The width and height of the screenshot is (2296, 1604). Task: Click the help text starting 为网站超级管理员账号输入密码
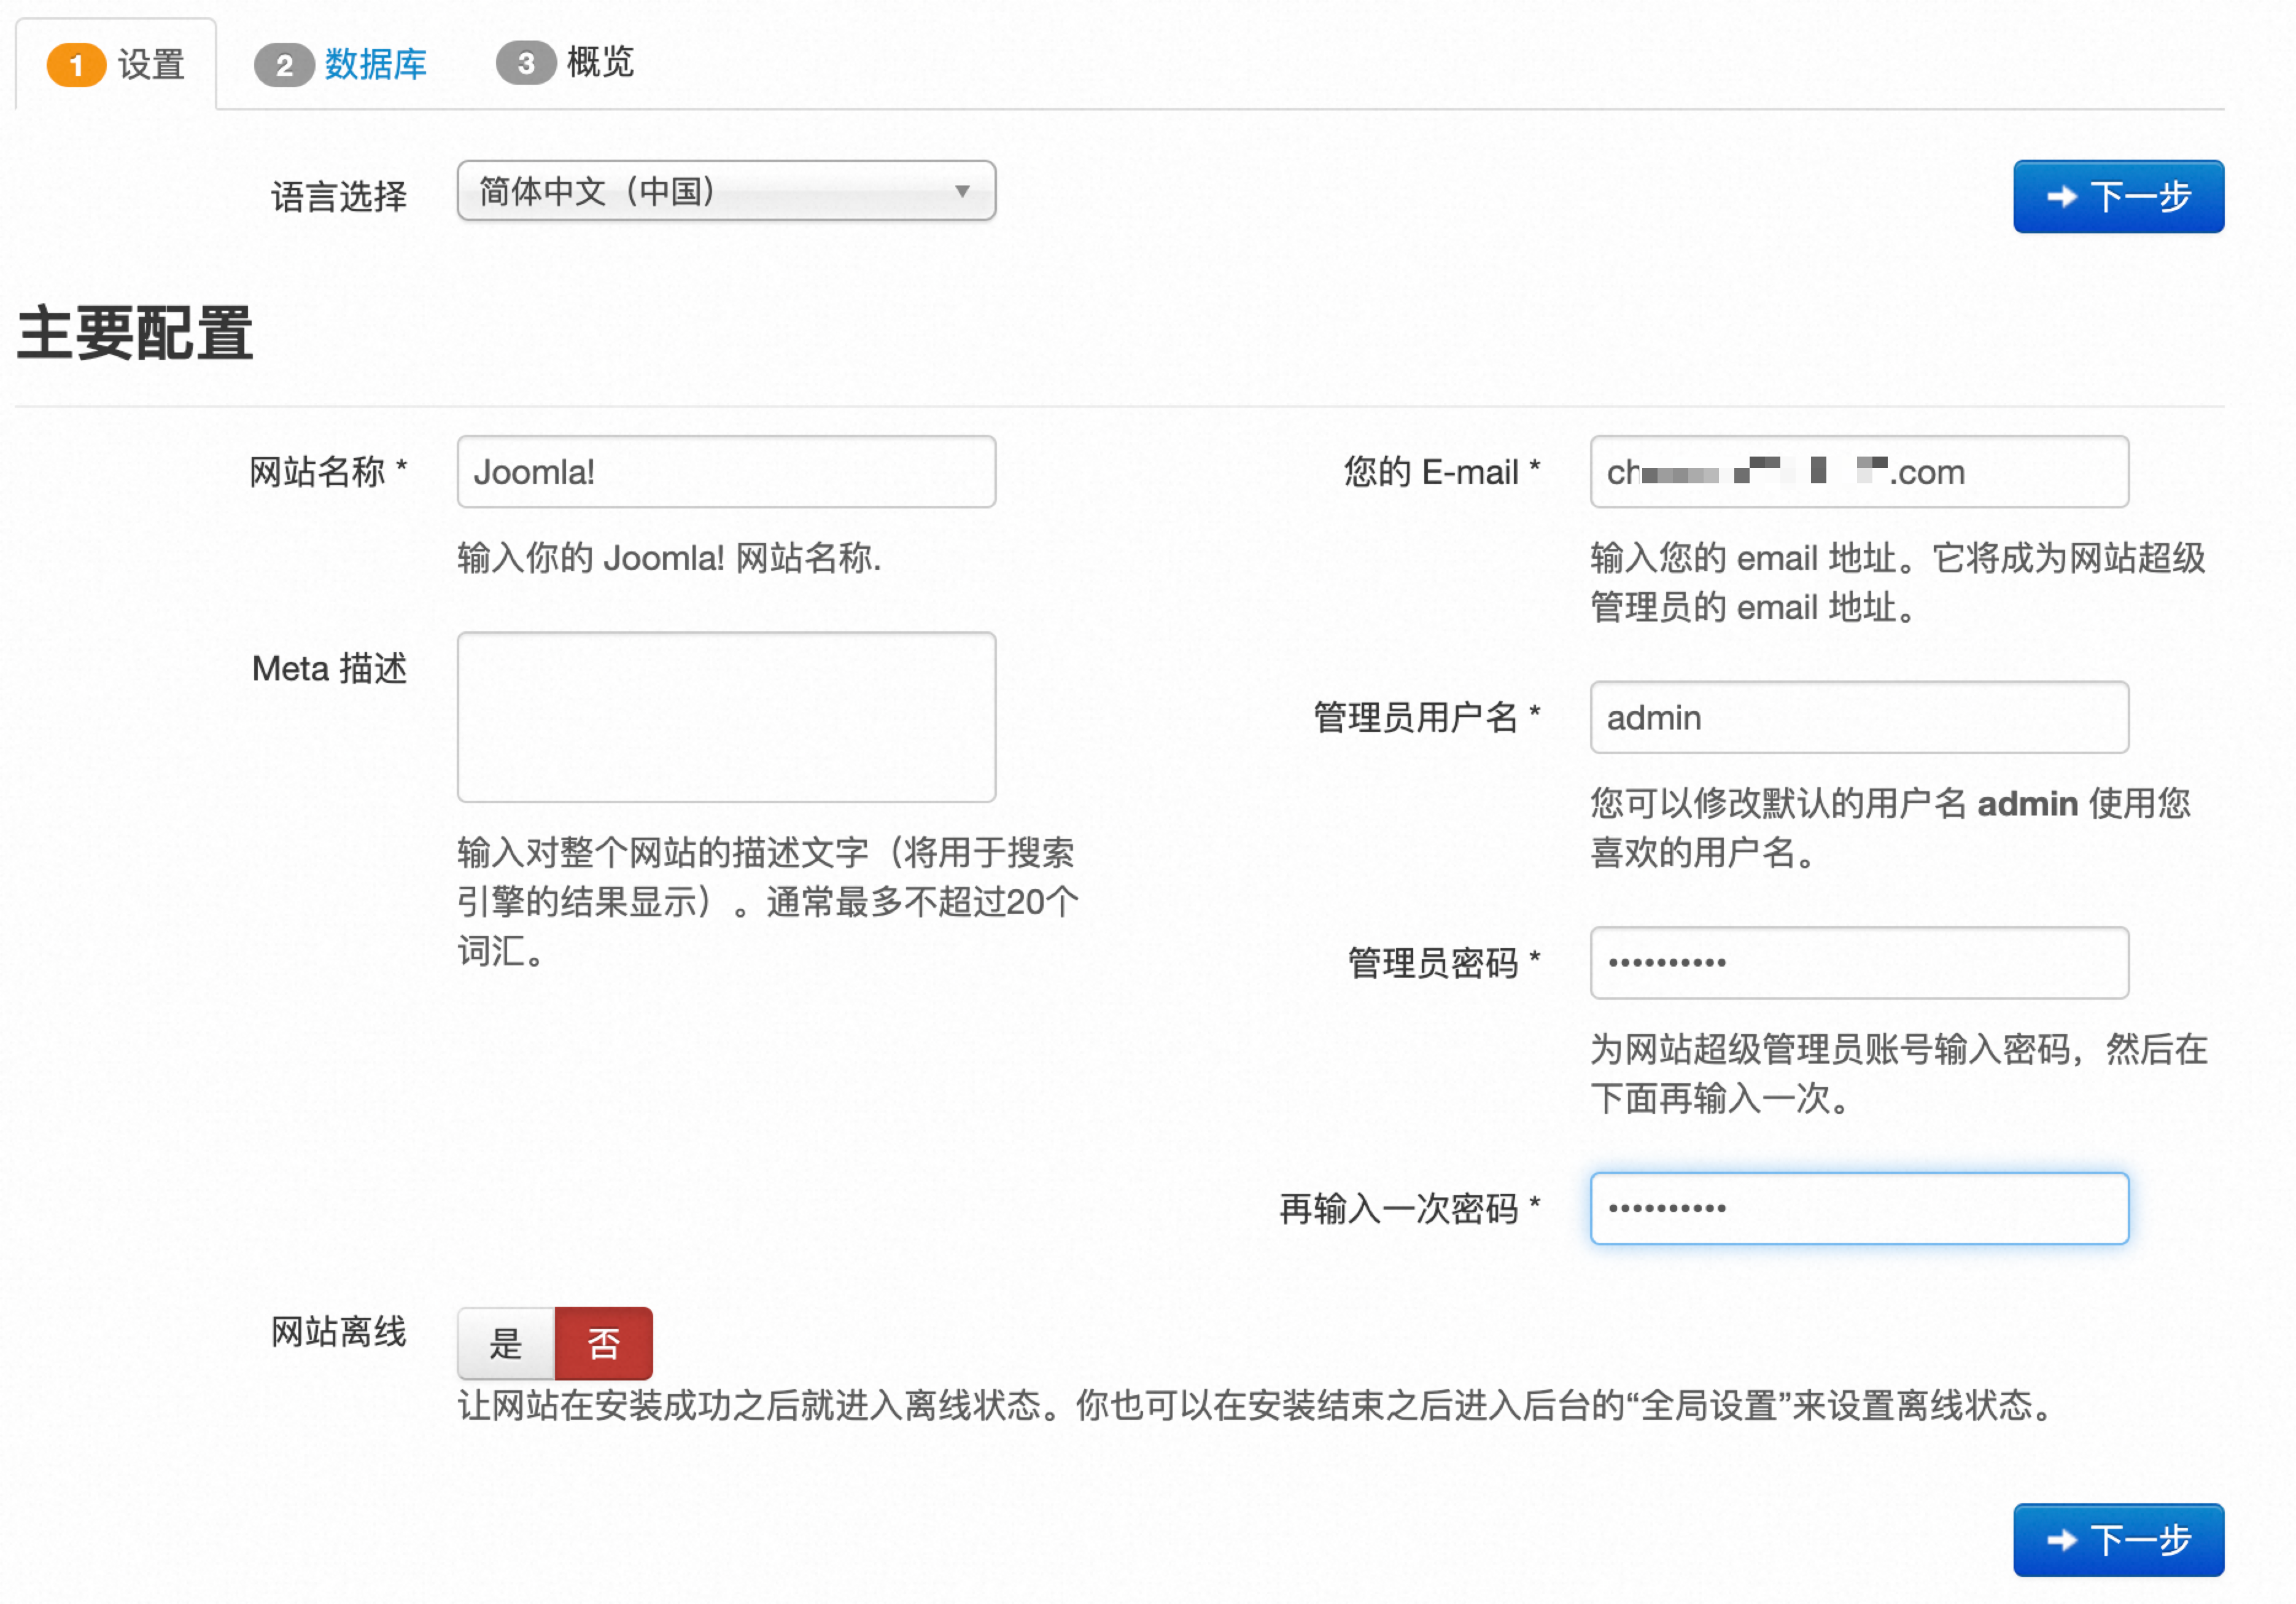coord(1899,1074)
